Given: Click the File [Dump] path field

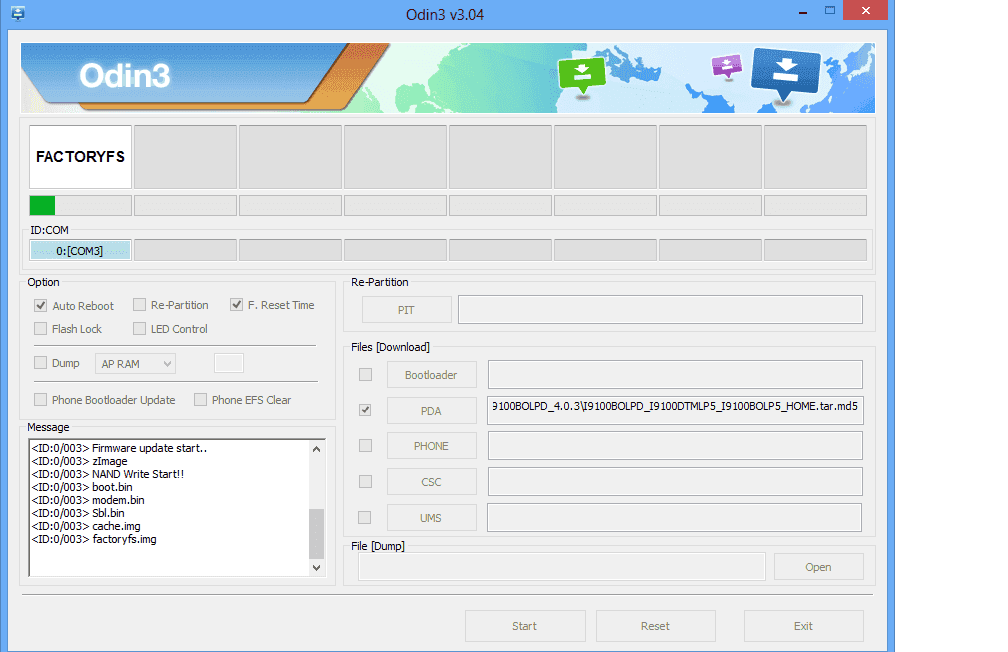Looking at the screenshot, I should 562,566.
